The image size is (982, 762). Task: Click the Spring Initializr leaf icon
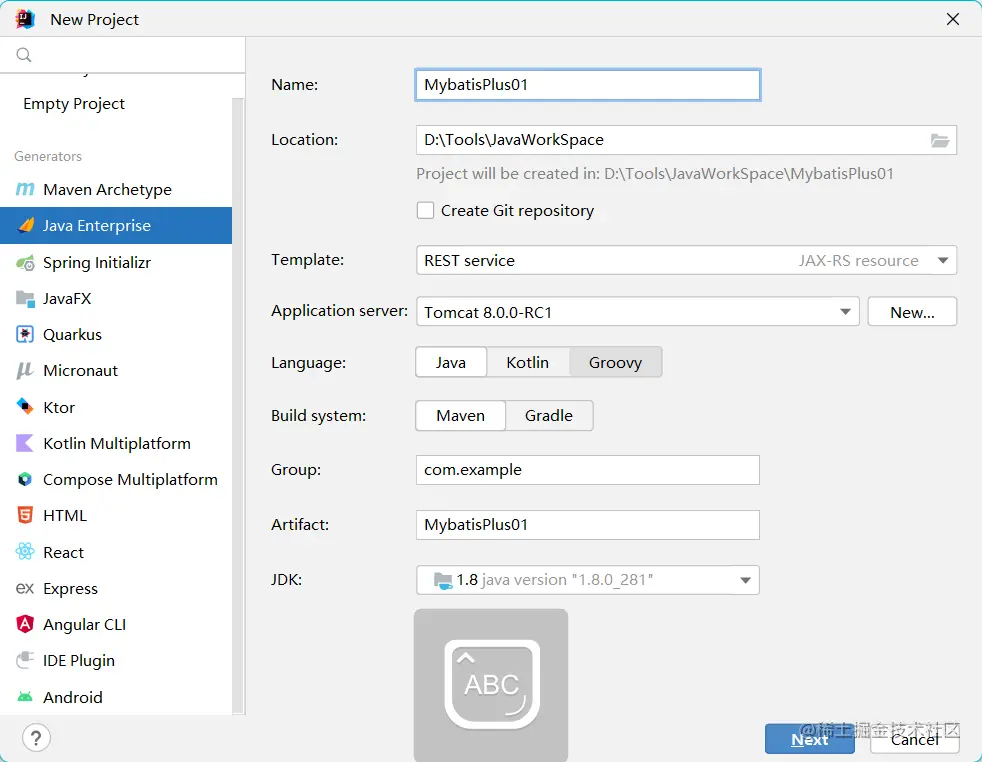(25, 263)
